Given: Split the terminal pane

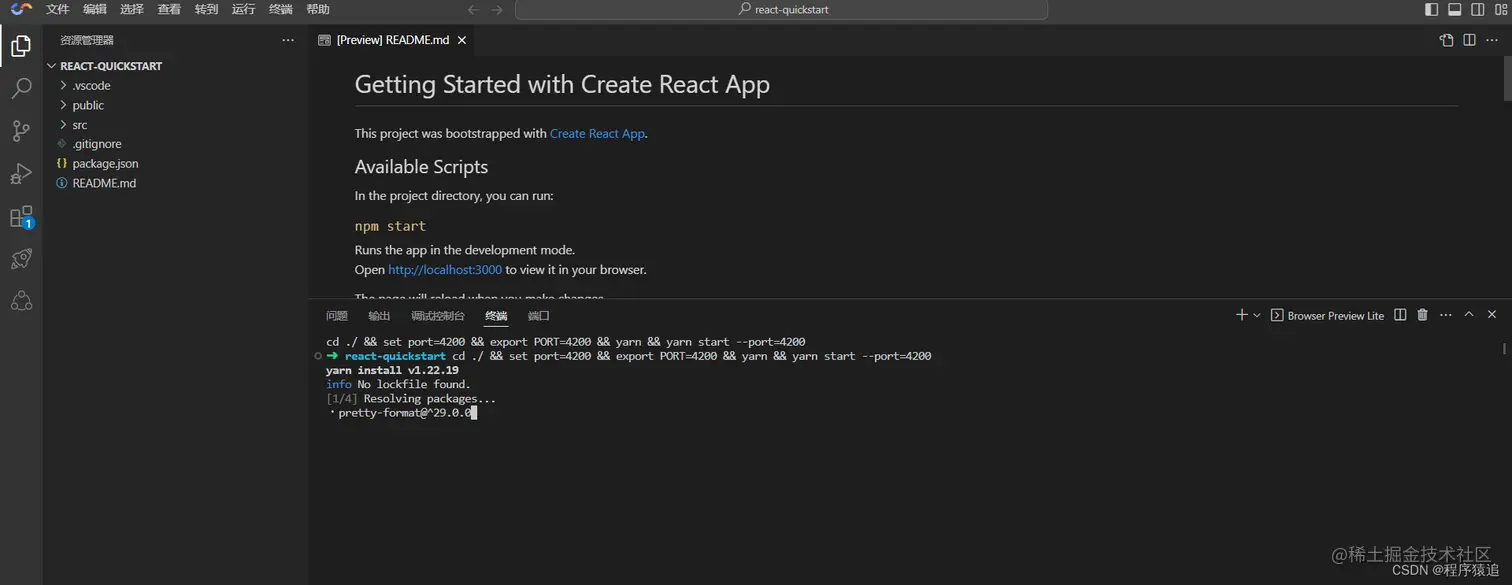Looking at the screenshot, I should [x=1400, y=315].
